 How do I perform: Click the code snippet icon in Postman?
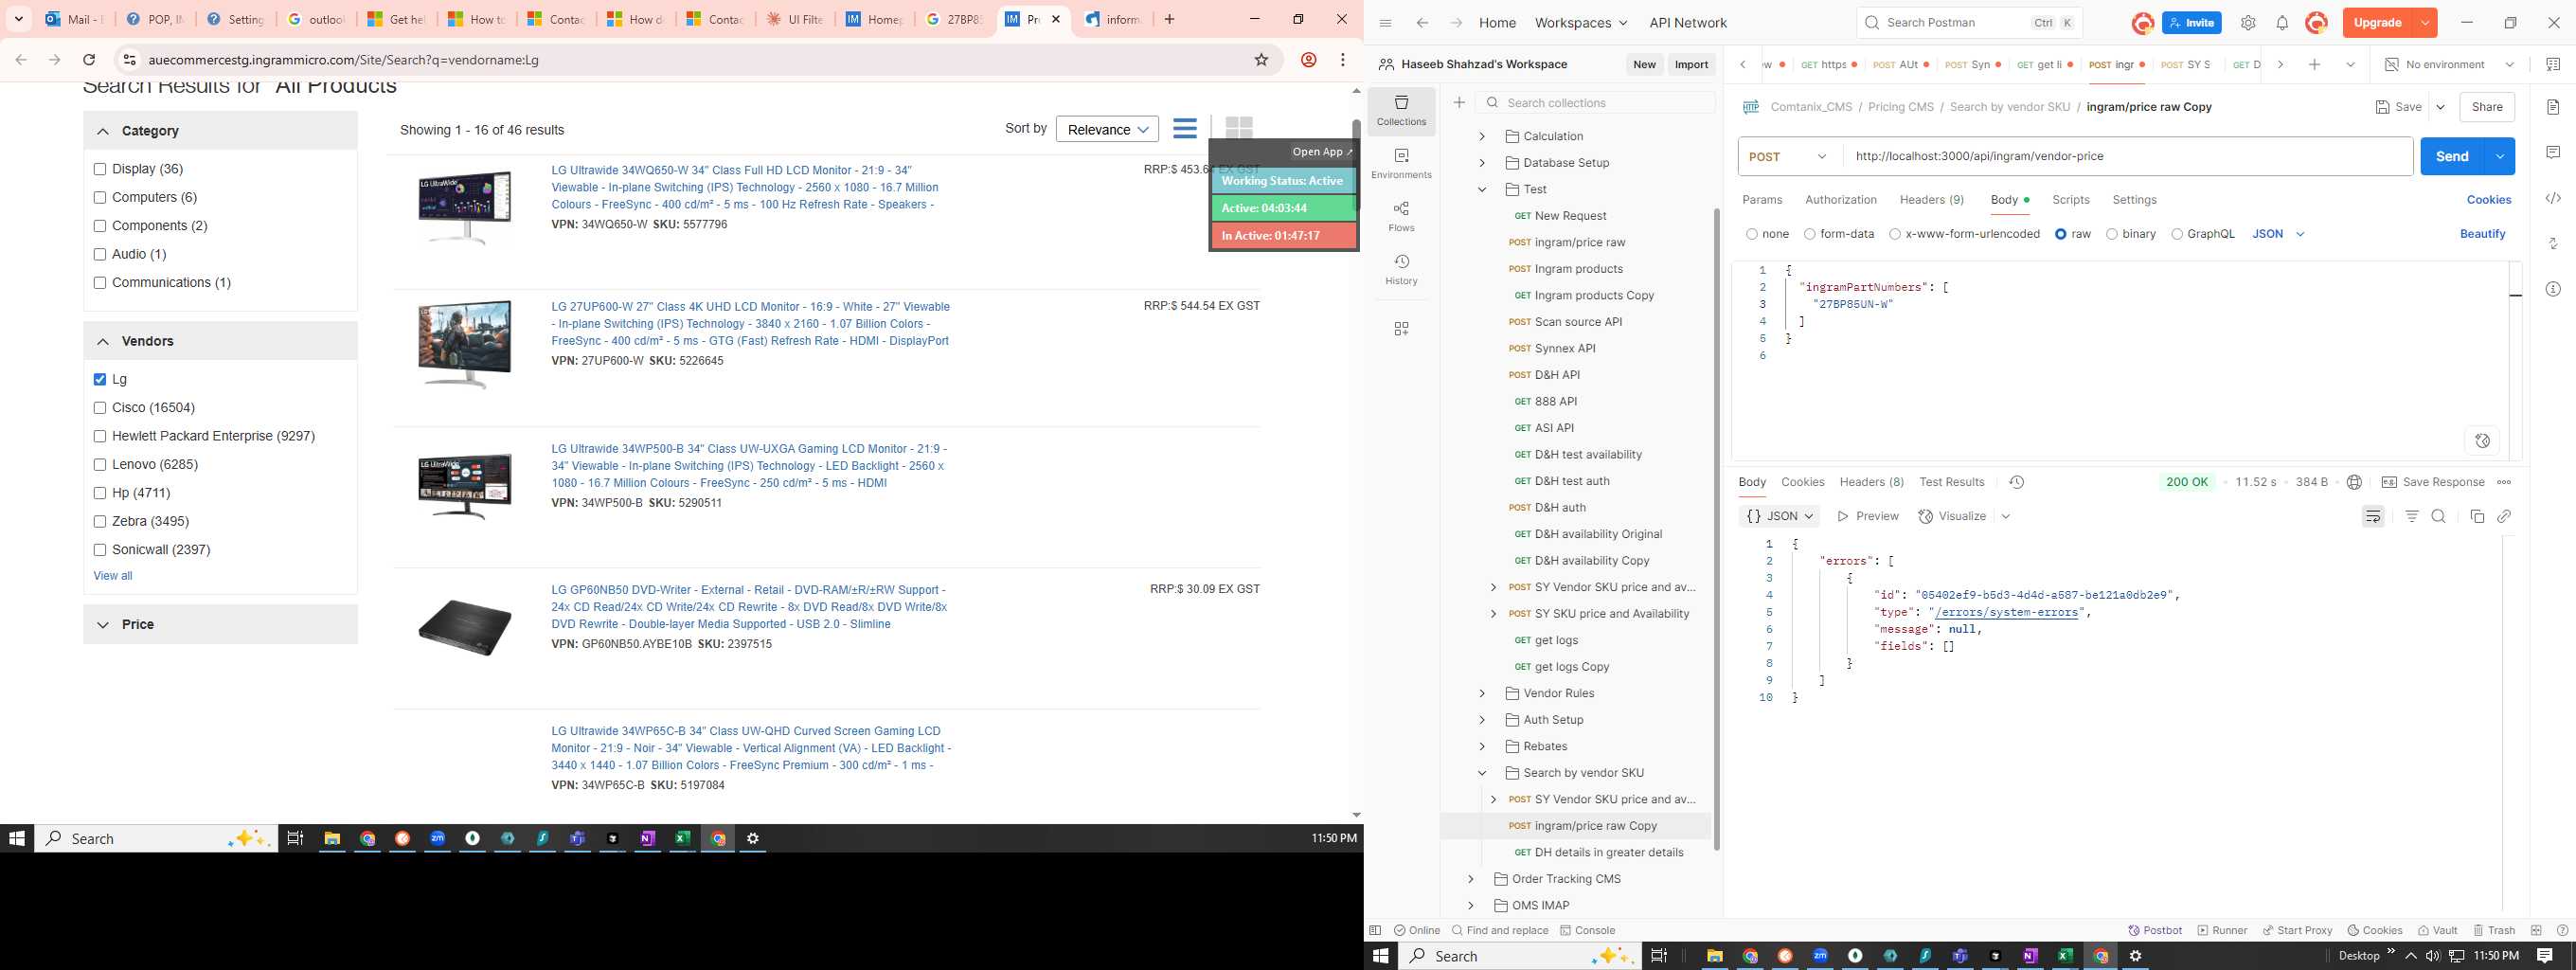tap(2553, 198)
